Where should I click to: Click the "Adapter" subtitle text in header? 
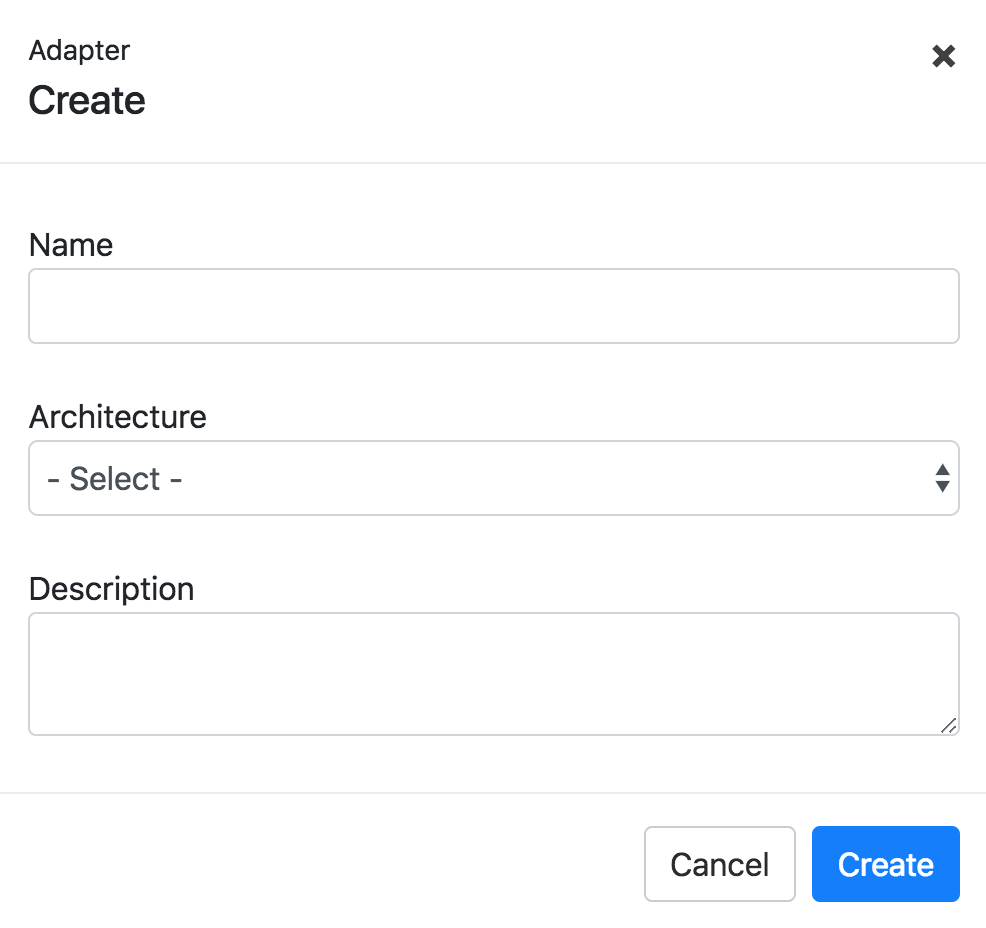[79, 50]
